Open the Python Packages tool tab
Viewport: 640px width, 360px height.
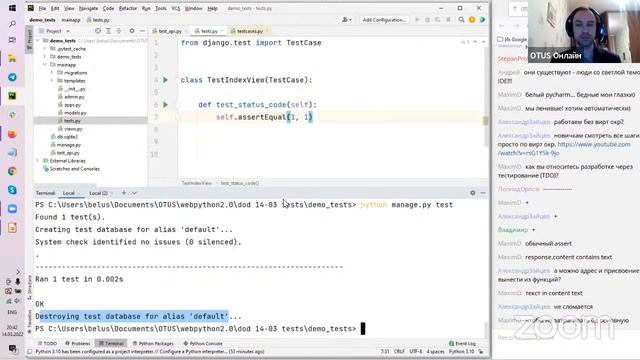(153, 343)
